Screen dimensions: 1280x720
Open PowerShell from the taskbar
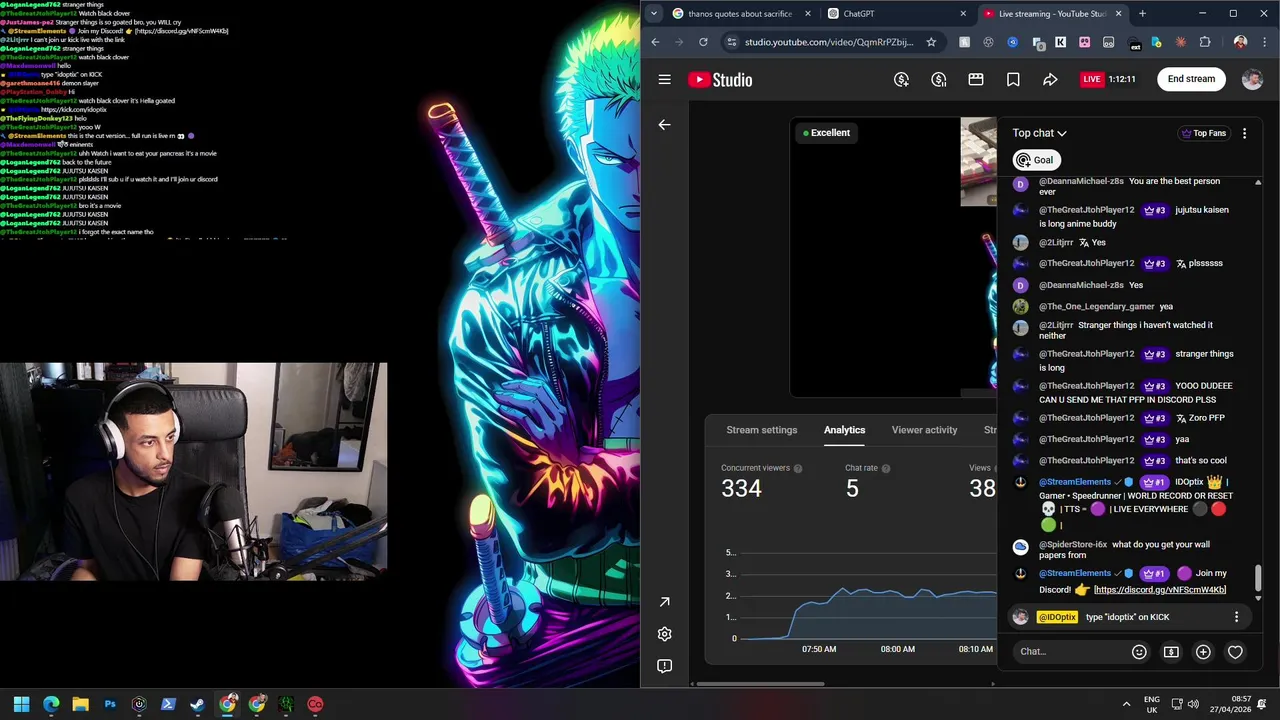coord(168,704)
